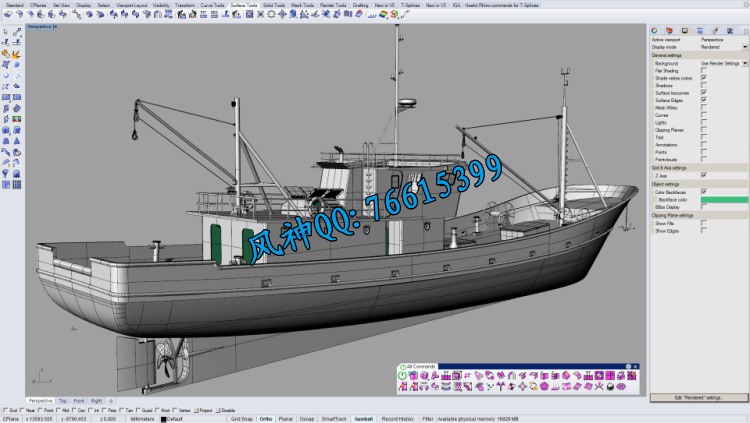Toggle Gumball in the status bar
The image size is (750, 423).
click(x=364, y=419)
